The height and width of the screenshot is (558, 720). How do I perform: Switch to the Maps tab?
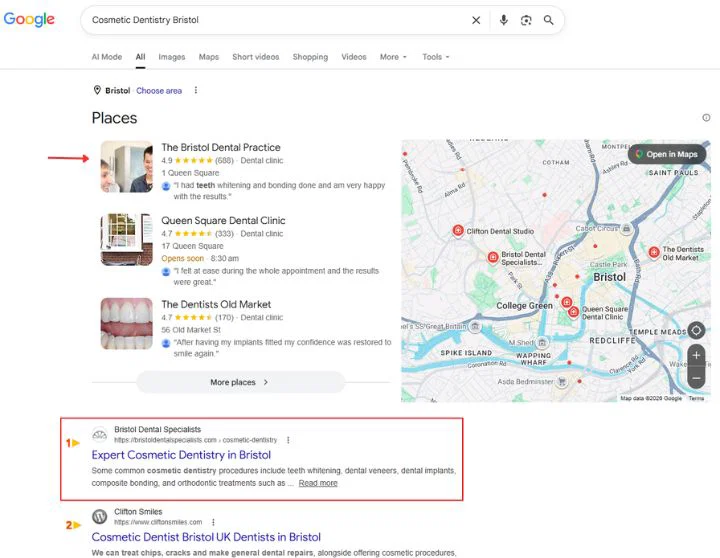[208, 57]
